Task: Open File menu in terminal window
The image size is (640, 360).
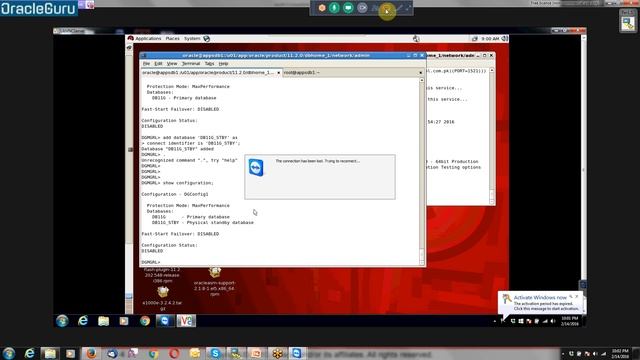Action: (x=146, y=64)
